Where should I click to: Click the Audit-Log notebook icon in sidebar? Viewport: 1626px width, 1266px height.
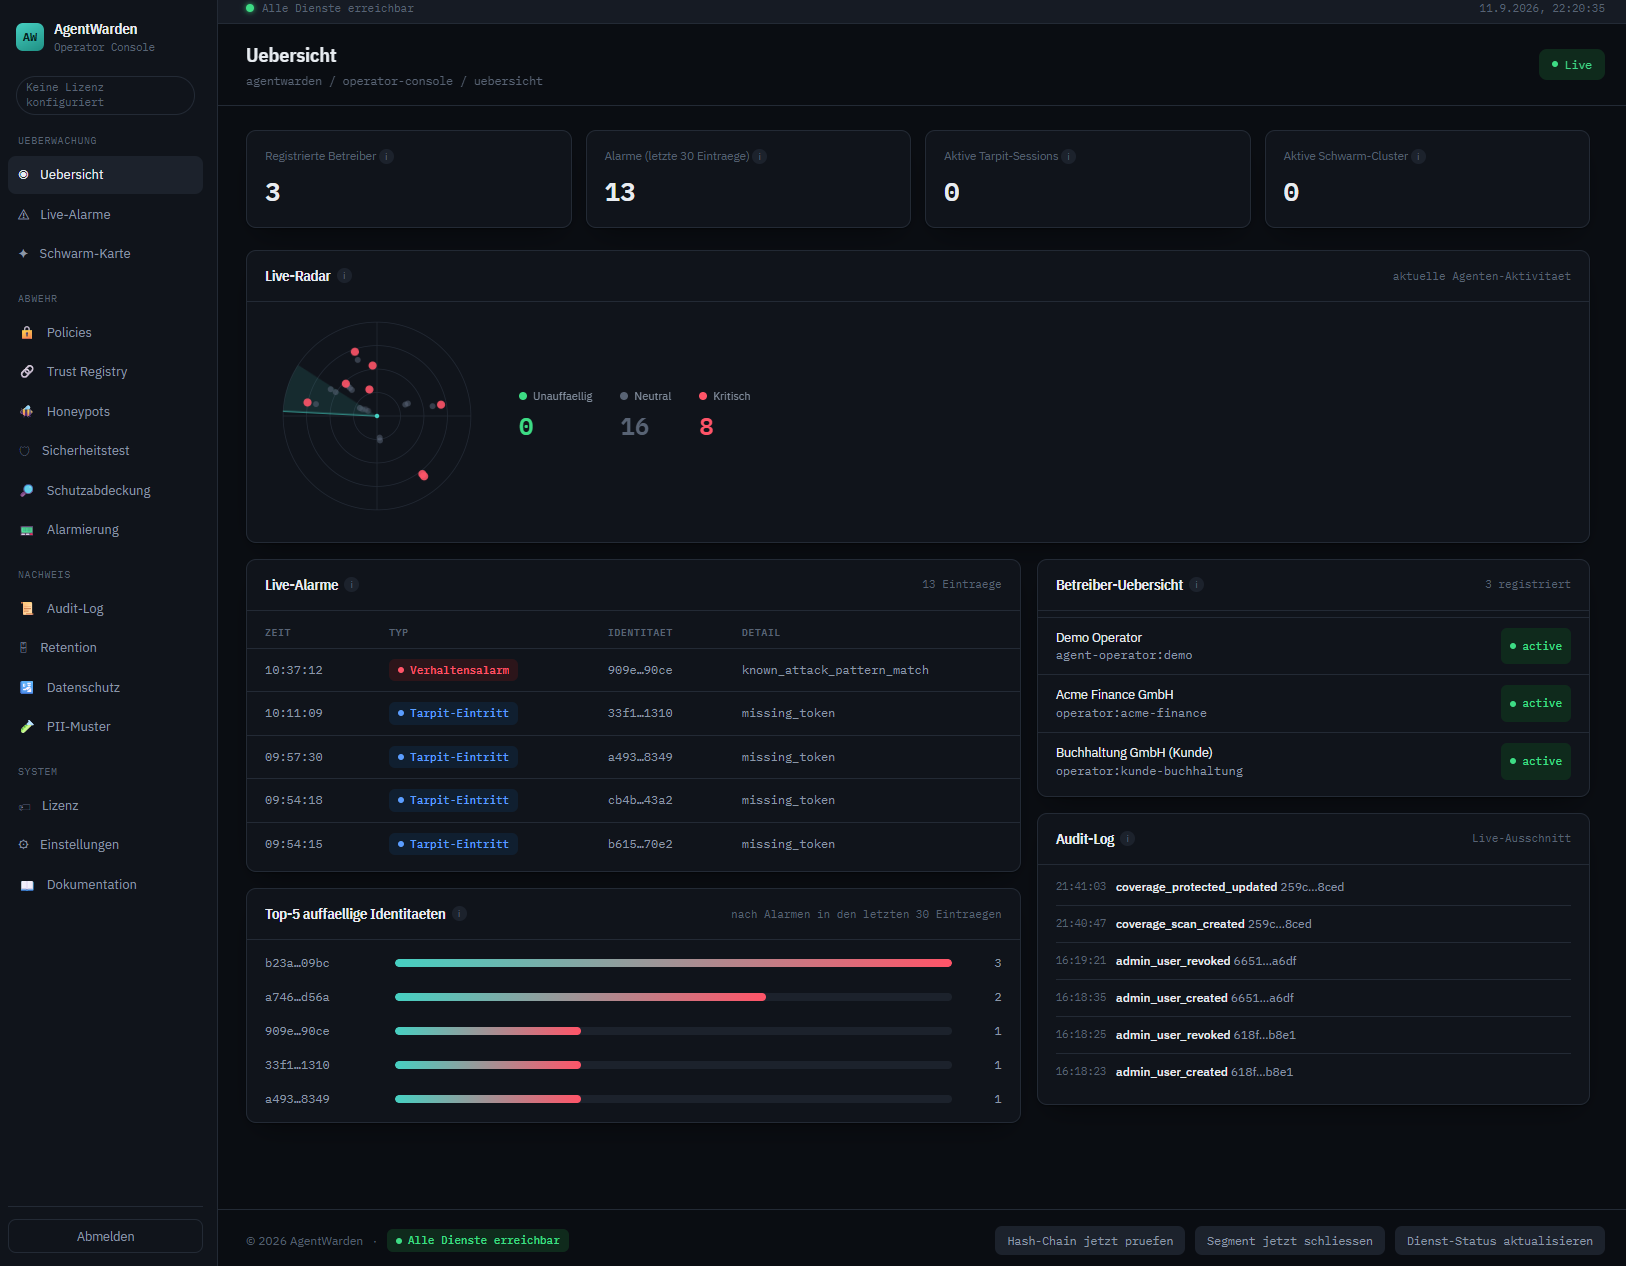27,609
